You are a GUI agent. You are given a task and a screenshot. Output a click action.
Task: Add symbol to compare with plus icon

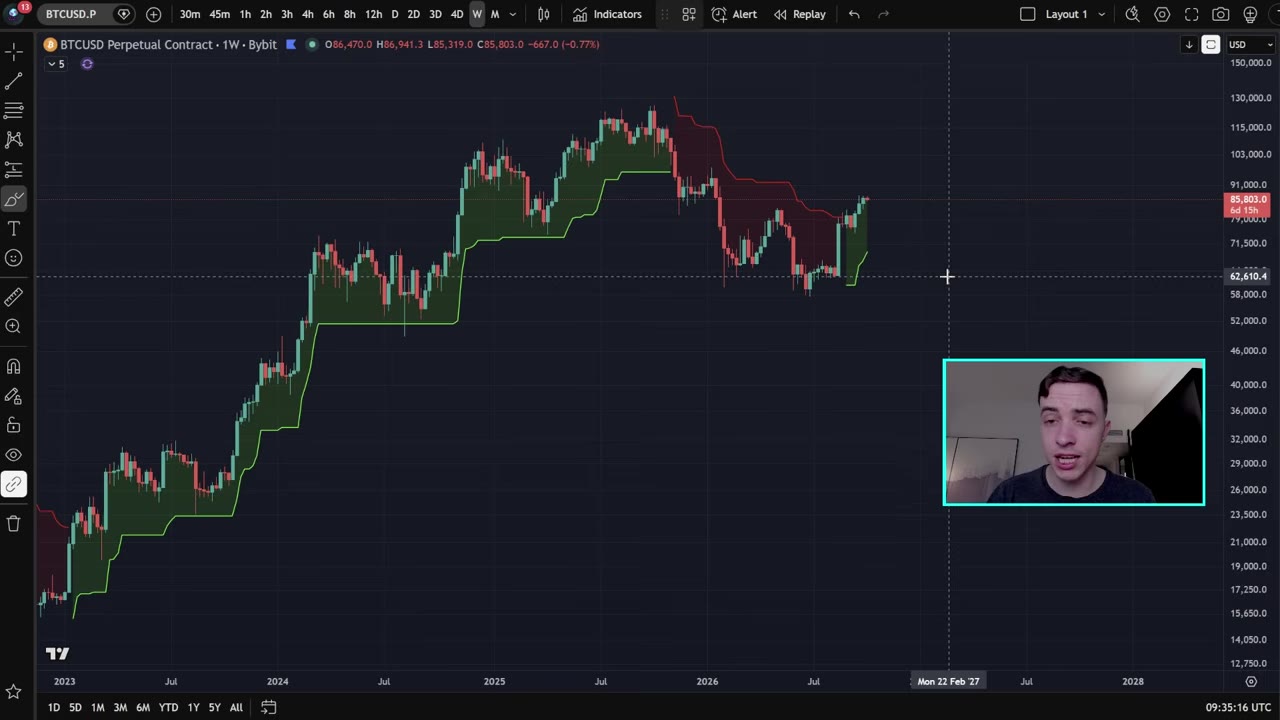pos(153,14)
